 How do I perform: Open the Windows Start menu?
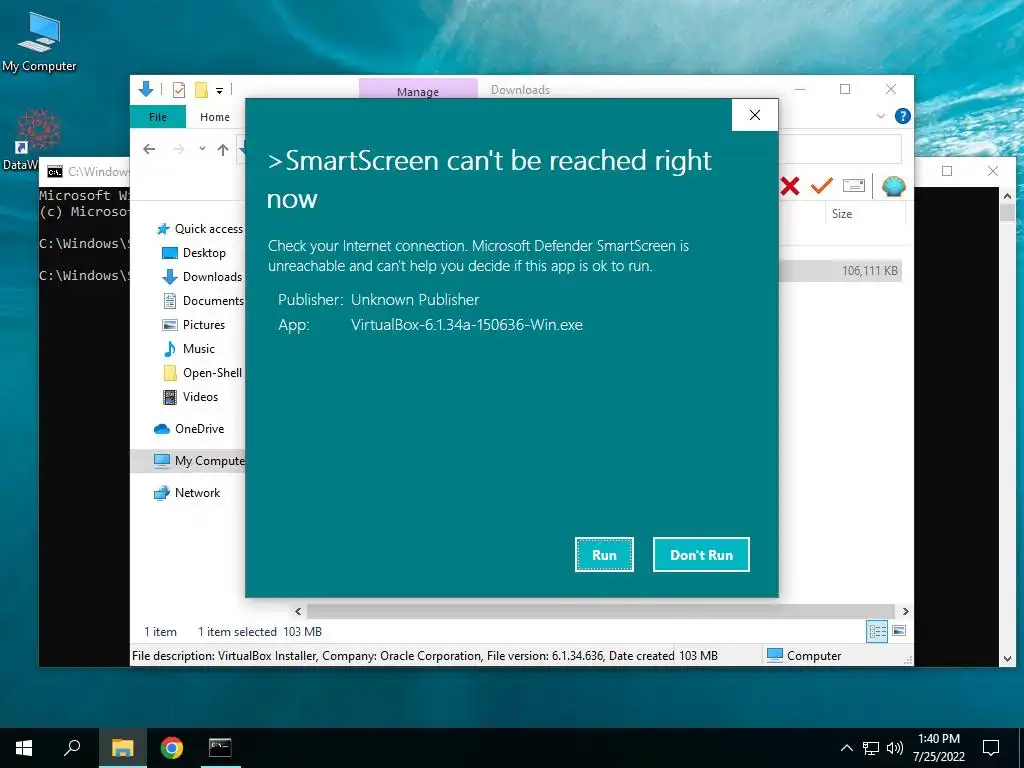(24, 748)
